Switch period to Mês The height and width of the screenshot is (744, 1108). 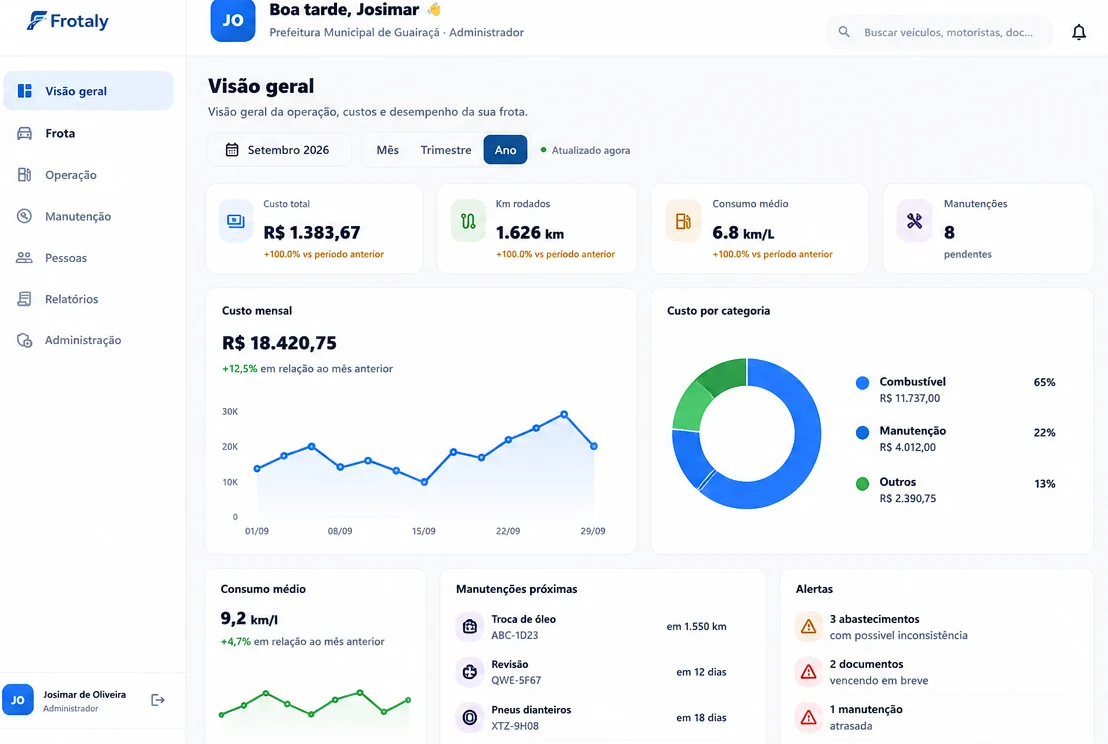click(x=387, y=150)
